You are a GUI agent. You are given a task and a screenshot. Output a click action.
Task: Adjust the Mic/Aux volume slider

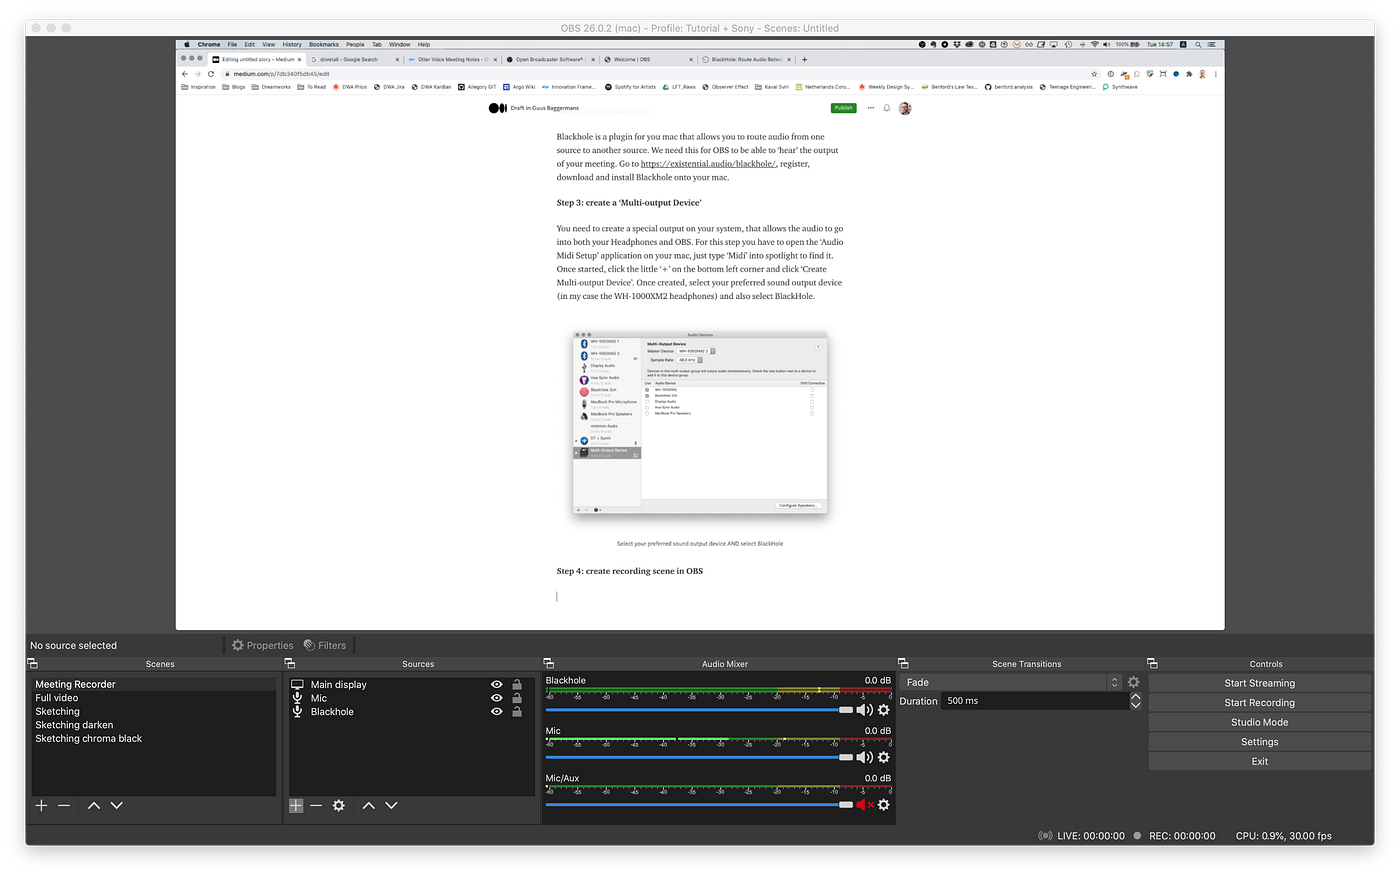click(x=699, y=804)
